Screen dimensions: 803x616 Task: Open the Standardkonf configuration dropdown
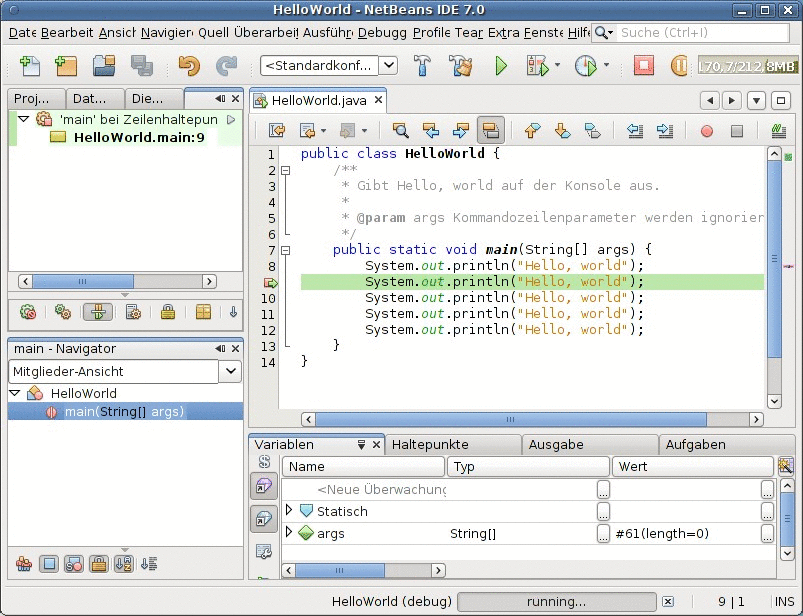click(389, 65)
